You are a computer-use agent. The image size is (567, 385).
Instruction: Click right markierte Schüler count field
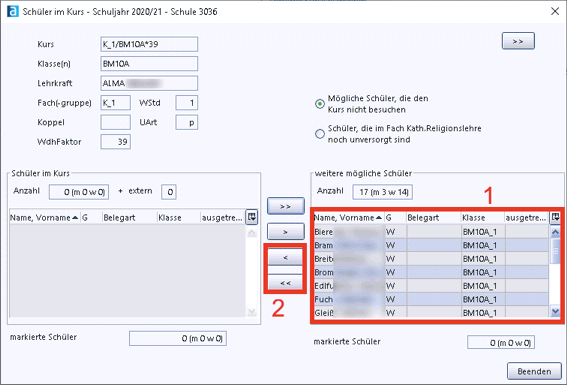click(500, 342)
